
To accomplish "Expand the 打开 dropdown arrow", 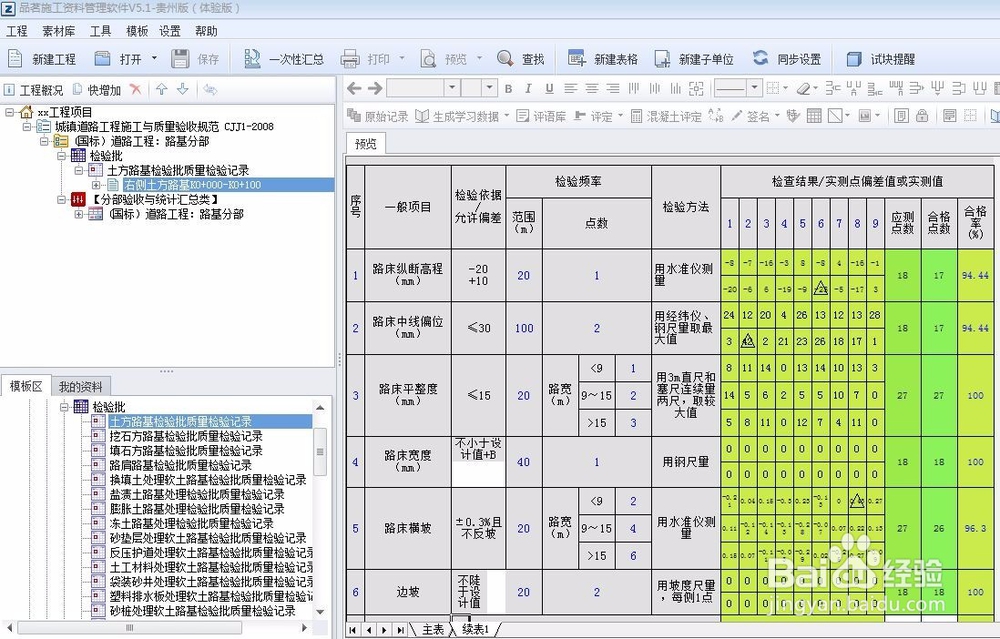I will click(x=154, y=59).
